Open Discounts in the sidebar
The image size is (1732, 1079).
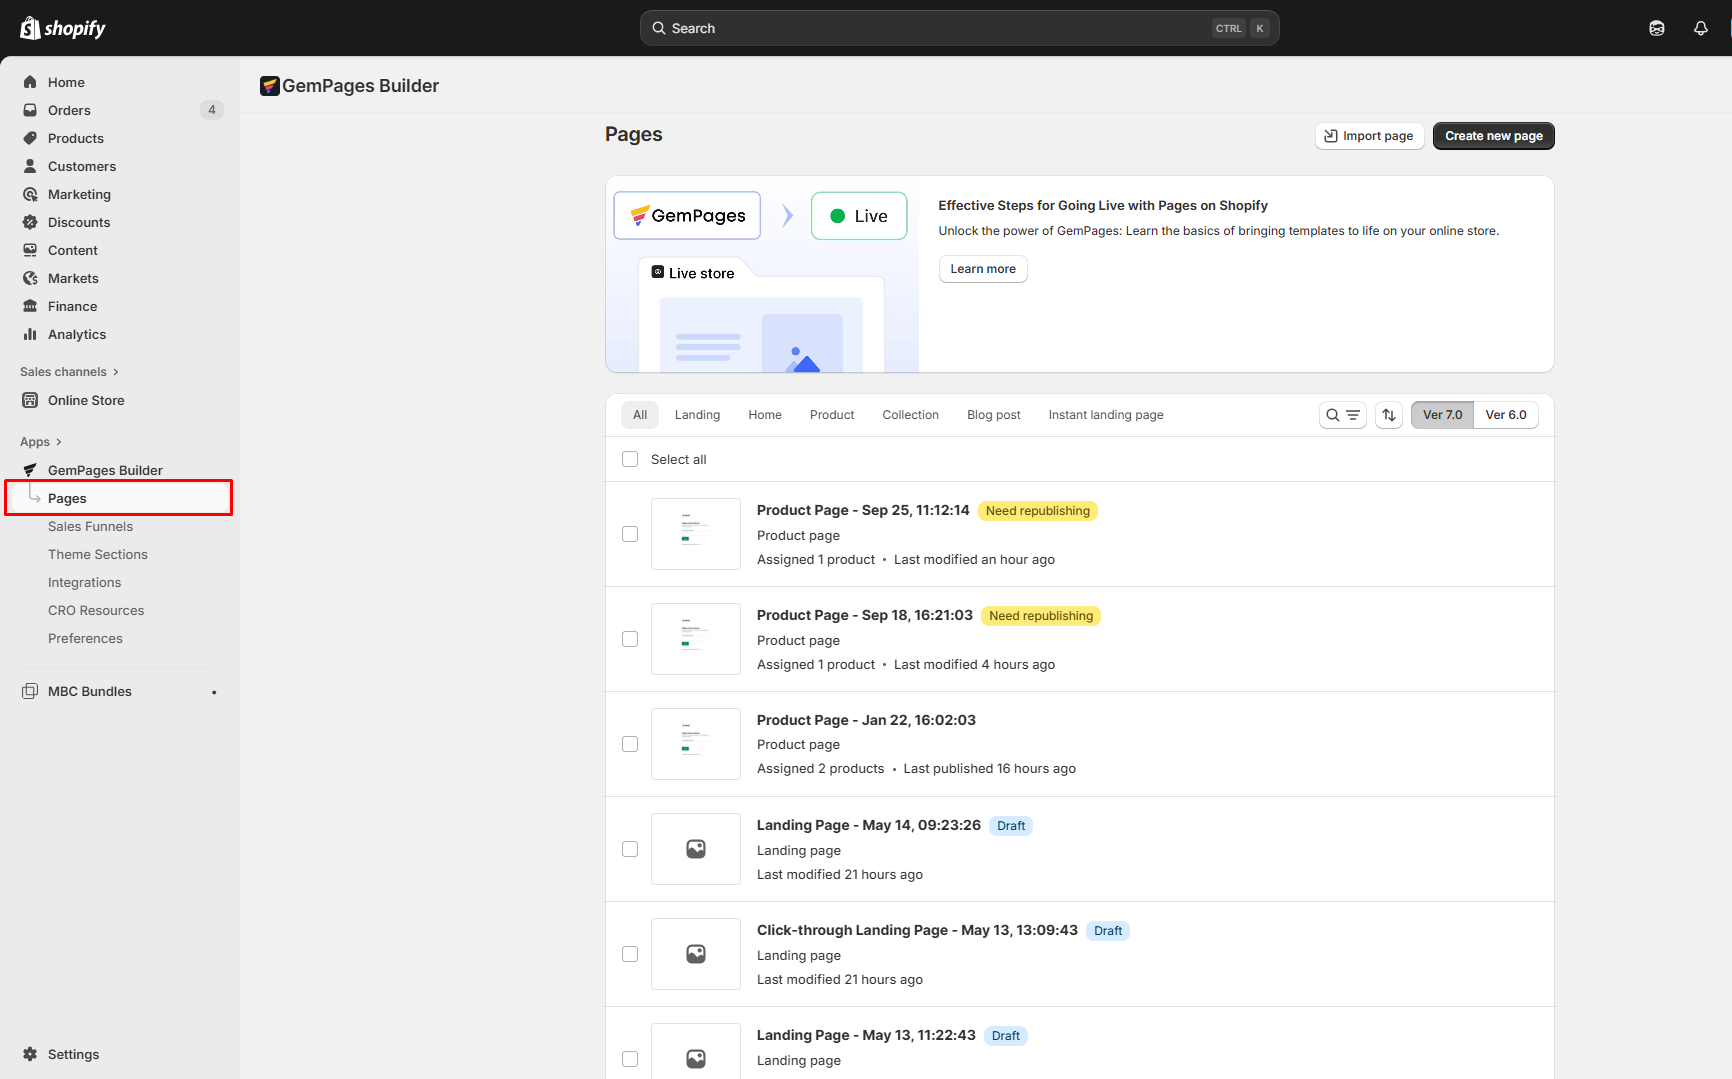pyautogui.click(x=79, y=222)
